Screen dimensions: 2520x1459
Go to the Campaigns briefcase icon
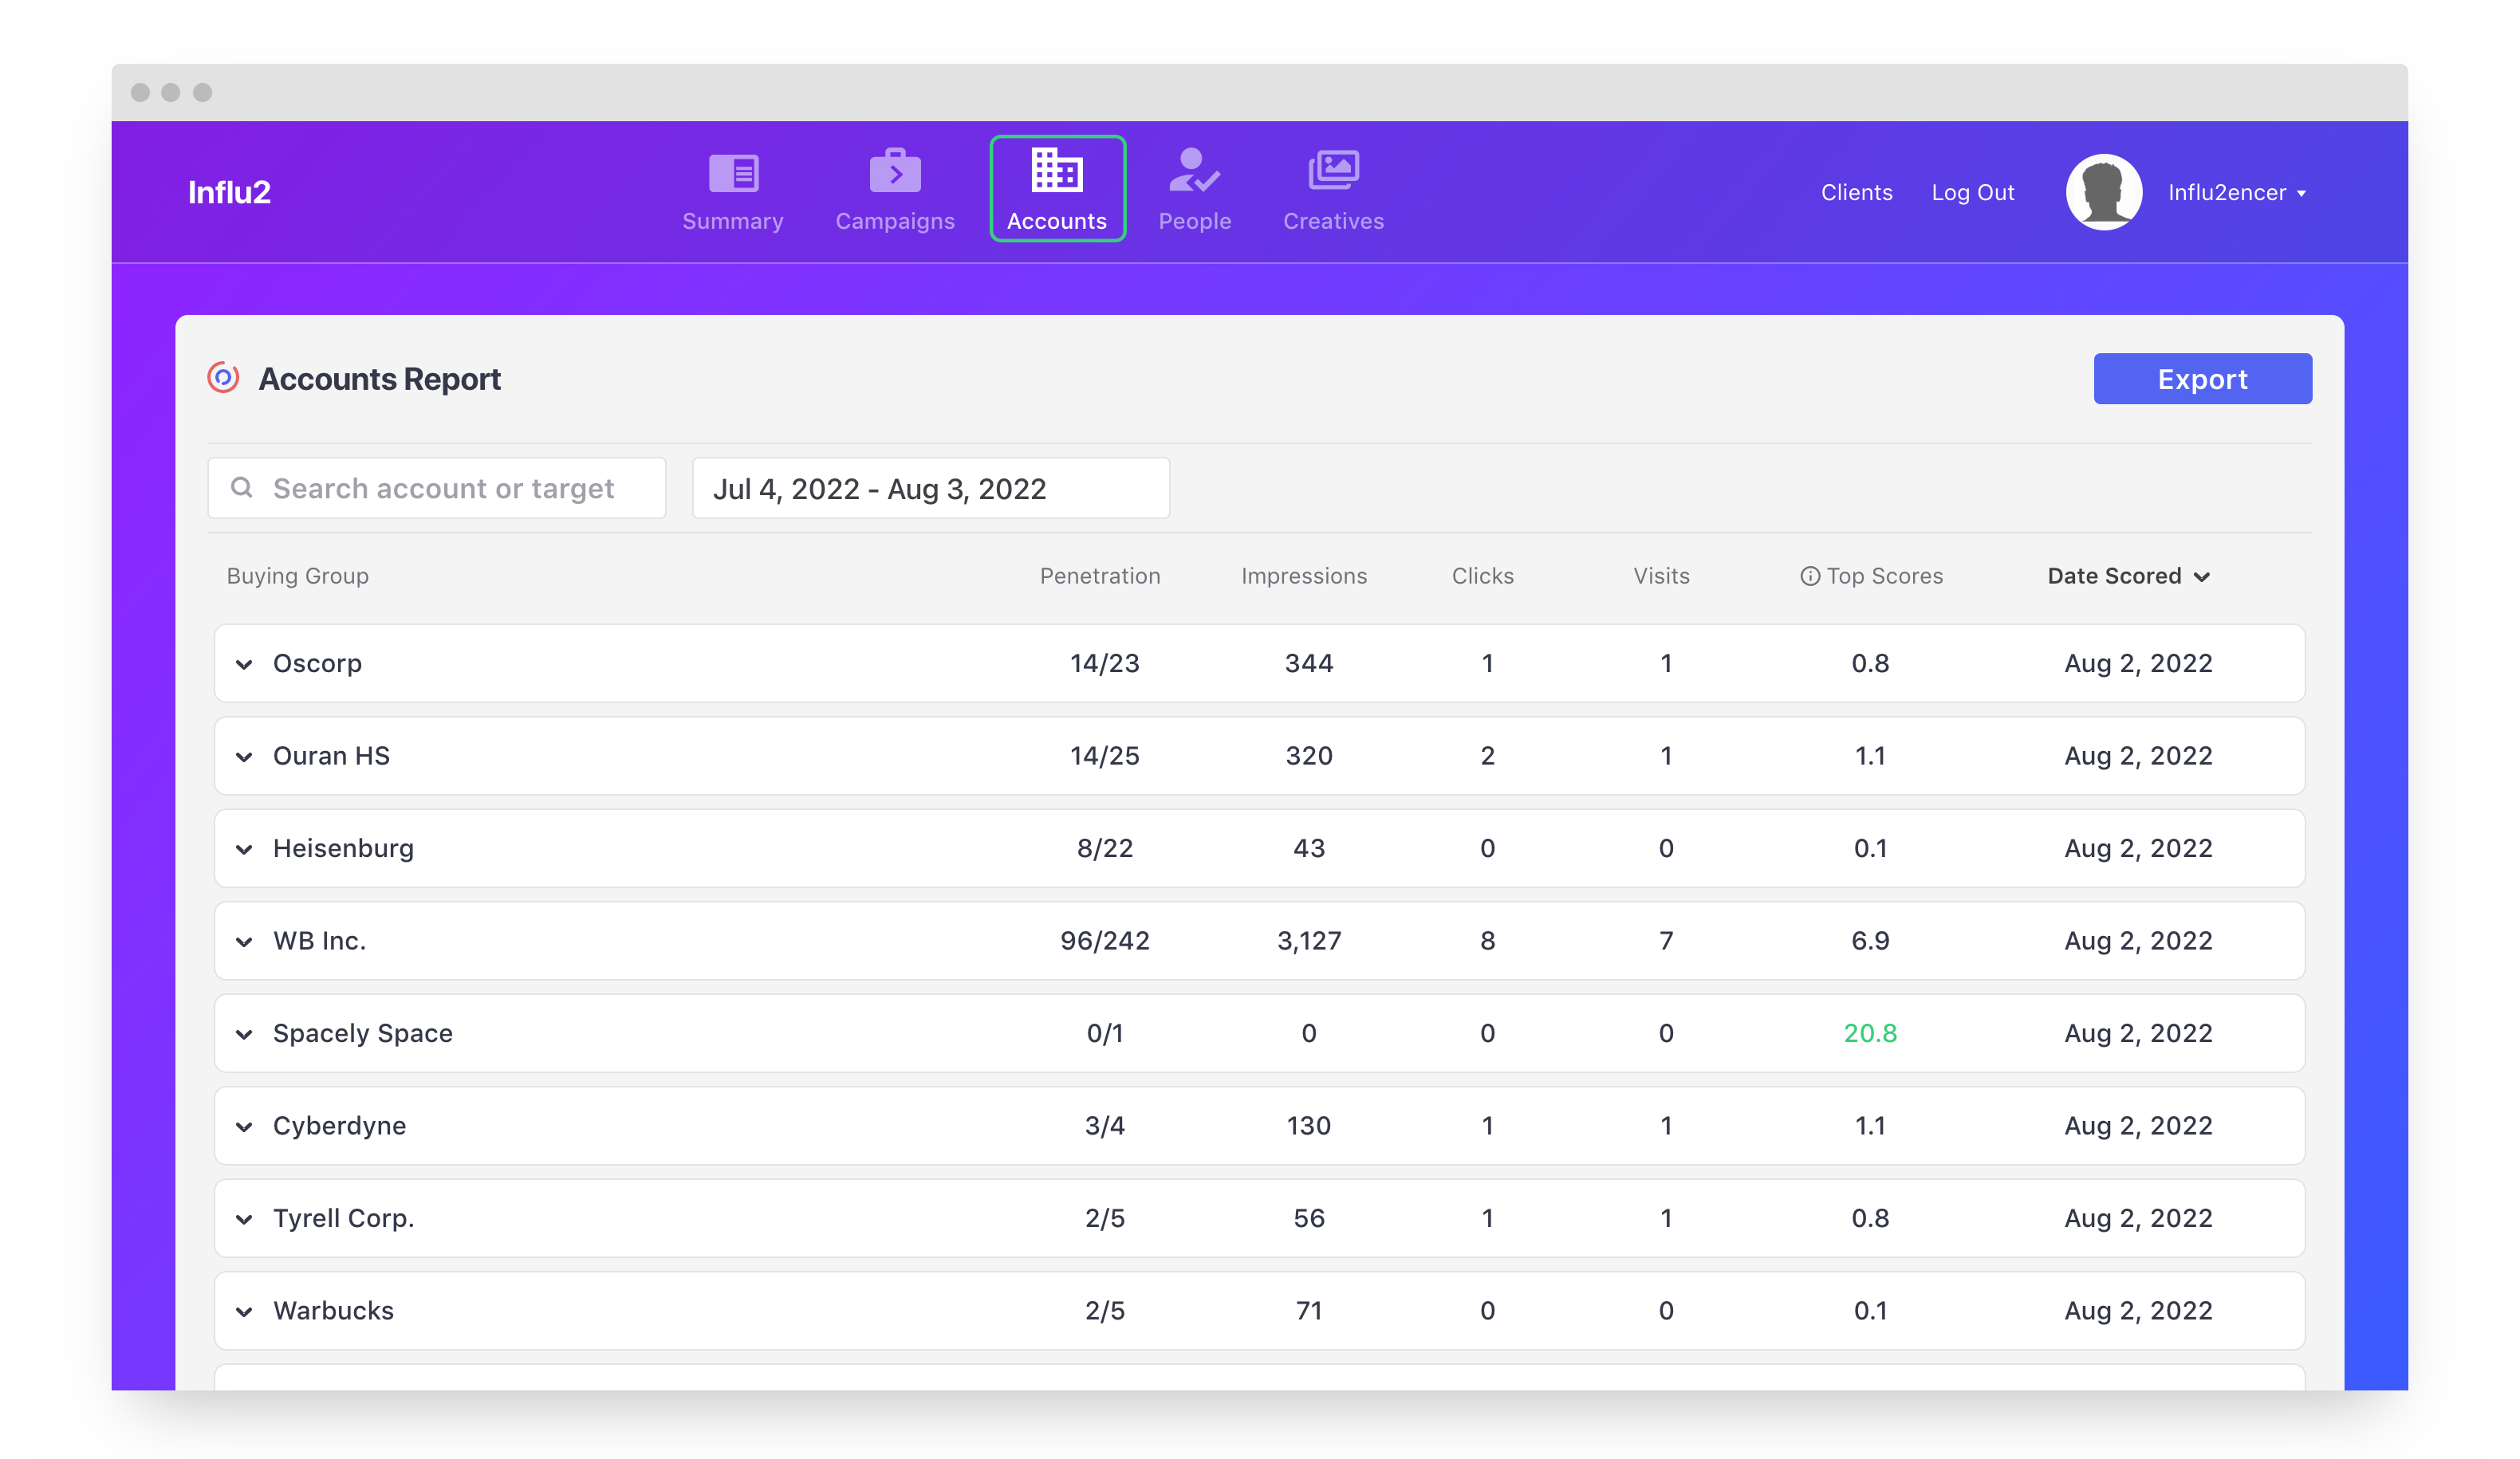click(x=894, y=171)
